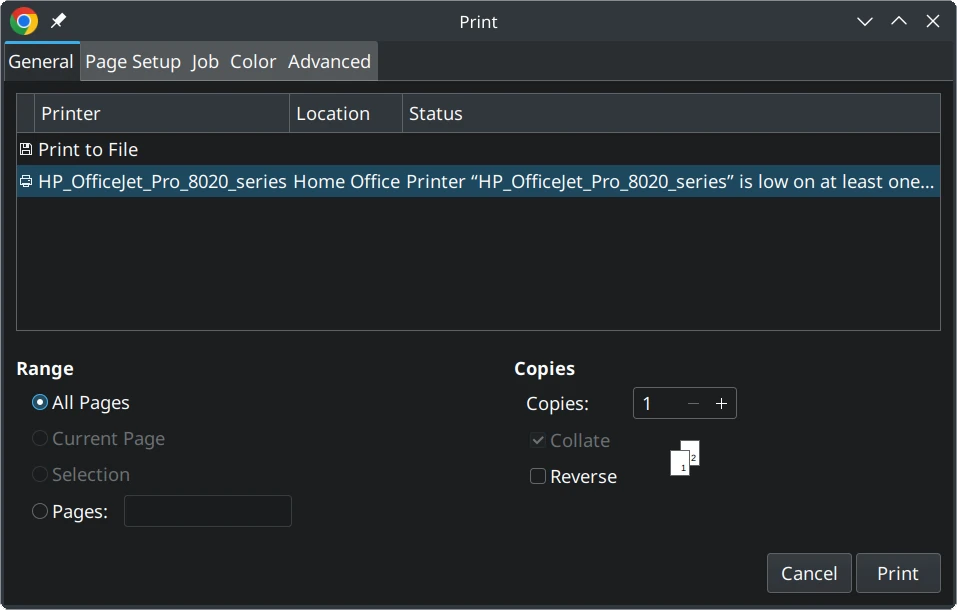Screen dimensions: 957x610
Task: Click the Chrome icon in title bar
Action: [x=23, y=21]
